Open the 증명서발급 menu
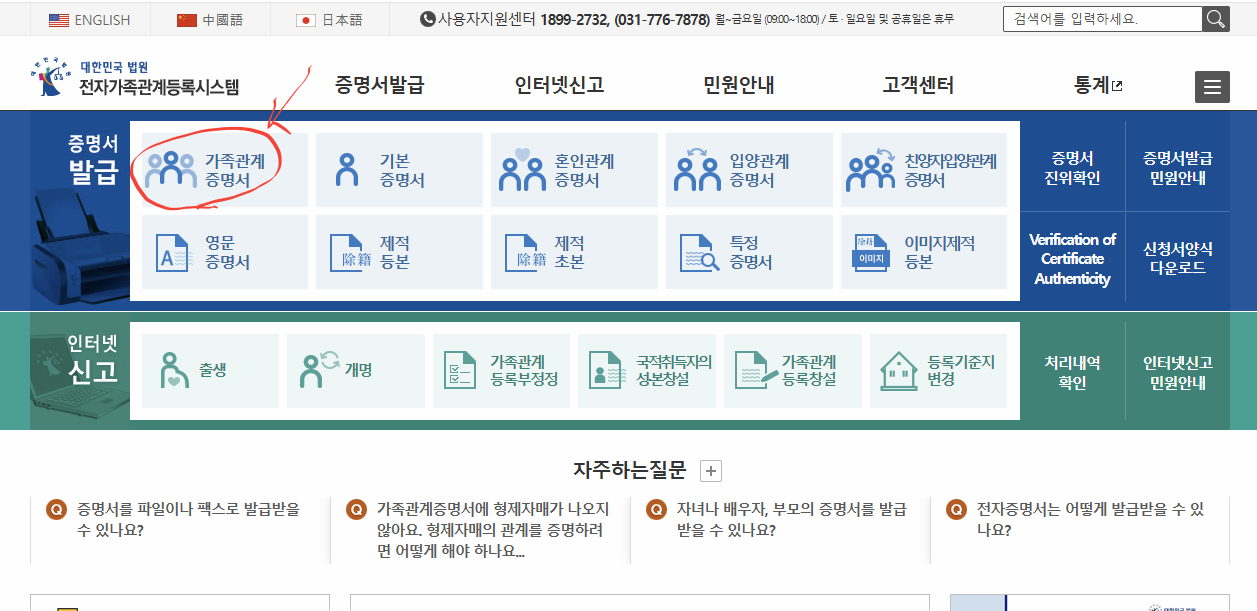 click(376, 85)
